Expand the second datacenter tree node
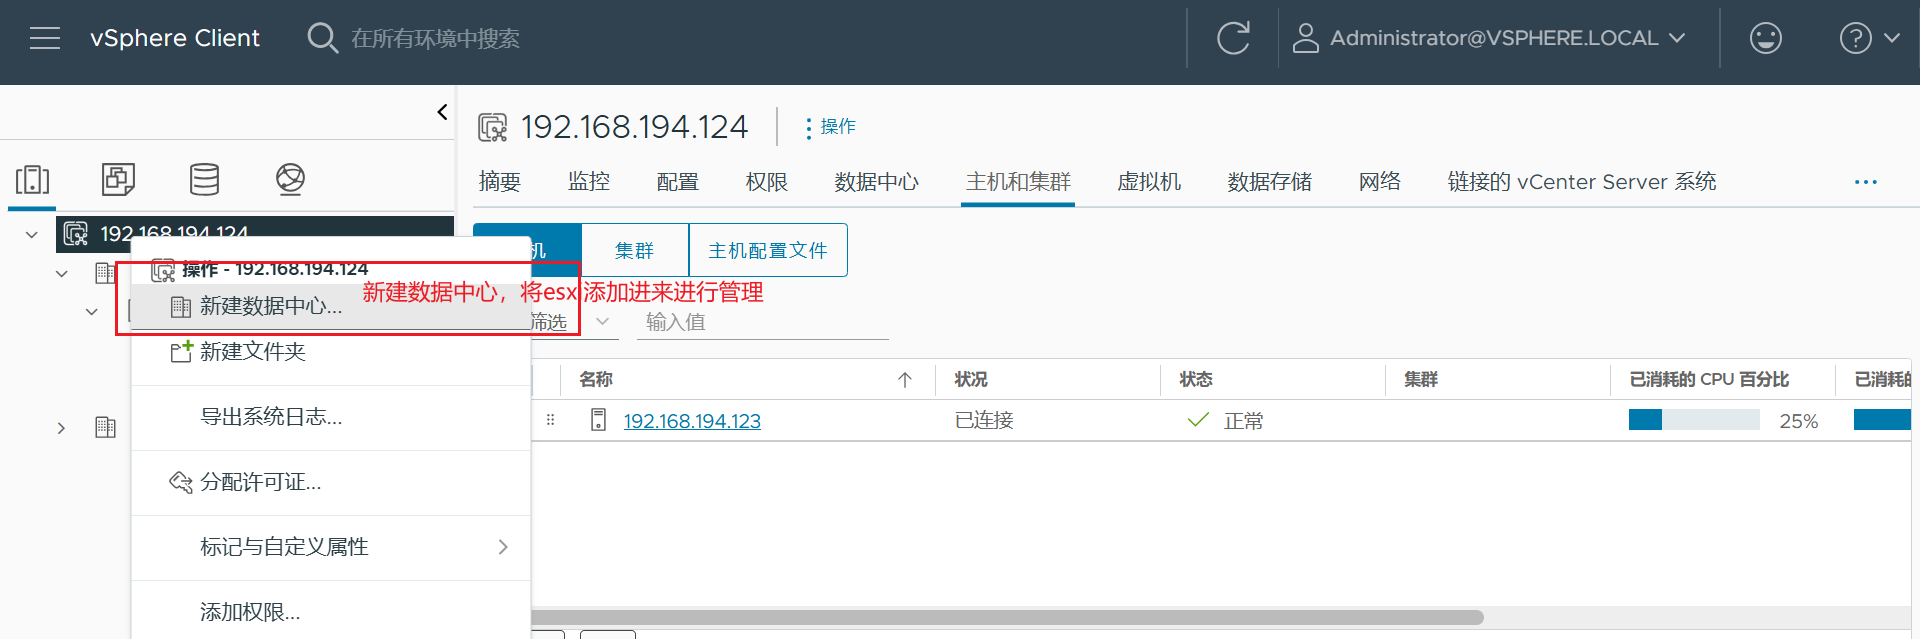 [x=61, y=428]
